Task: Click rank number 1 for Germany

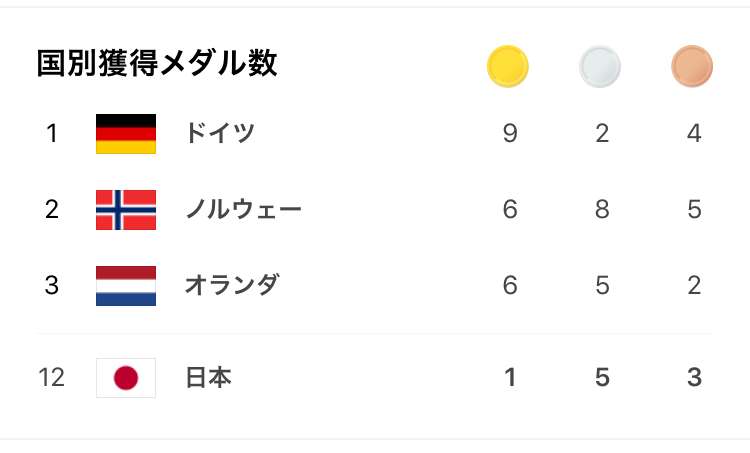Action: pyautogui.click(x=52, y=133)
